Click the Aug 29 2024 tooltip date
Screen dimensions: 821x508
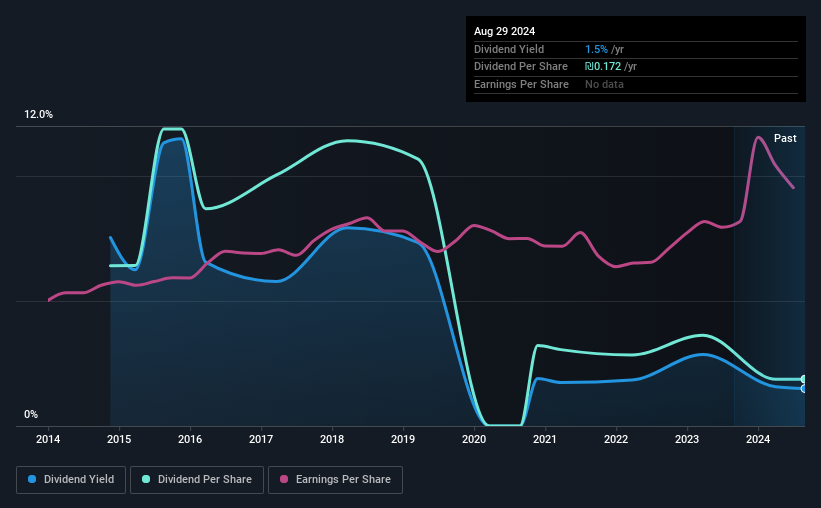pyautogui.click(x=504, y=31)
